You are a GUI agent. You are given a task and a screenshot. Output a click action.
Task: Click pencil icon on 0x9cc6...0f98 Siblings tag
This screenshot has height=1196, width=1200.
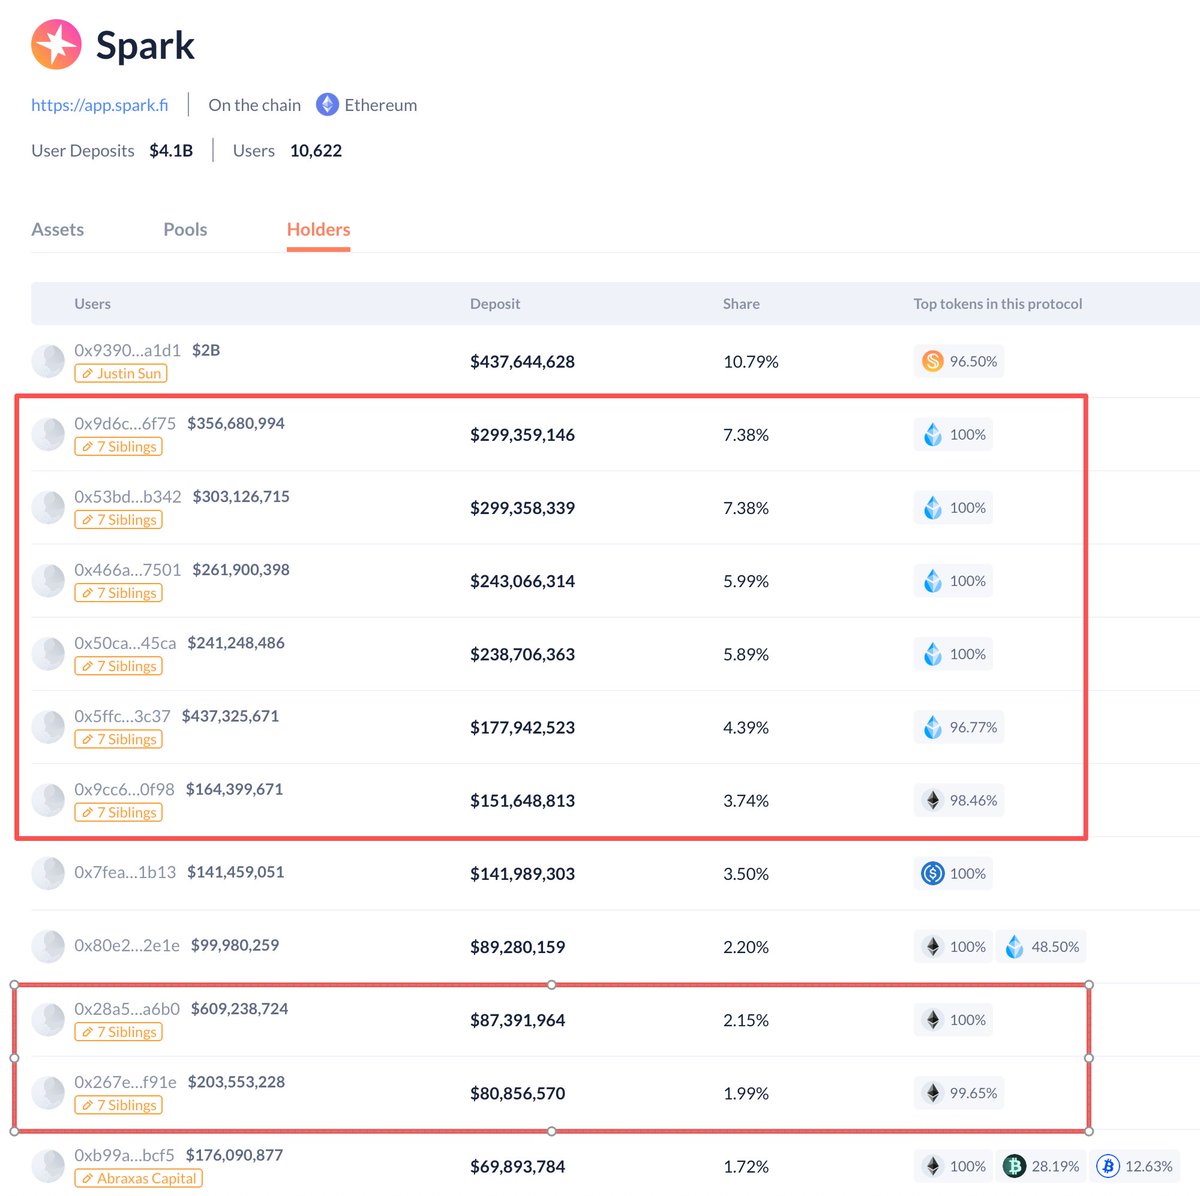[87, 812]
